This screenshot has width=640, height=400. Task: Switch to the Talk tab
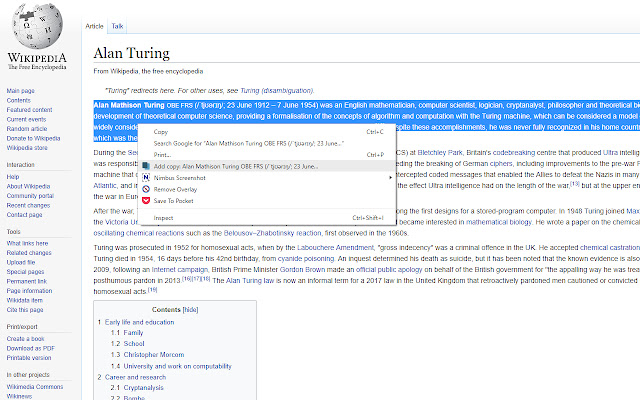118,25
